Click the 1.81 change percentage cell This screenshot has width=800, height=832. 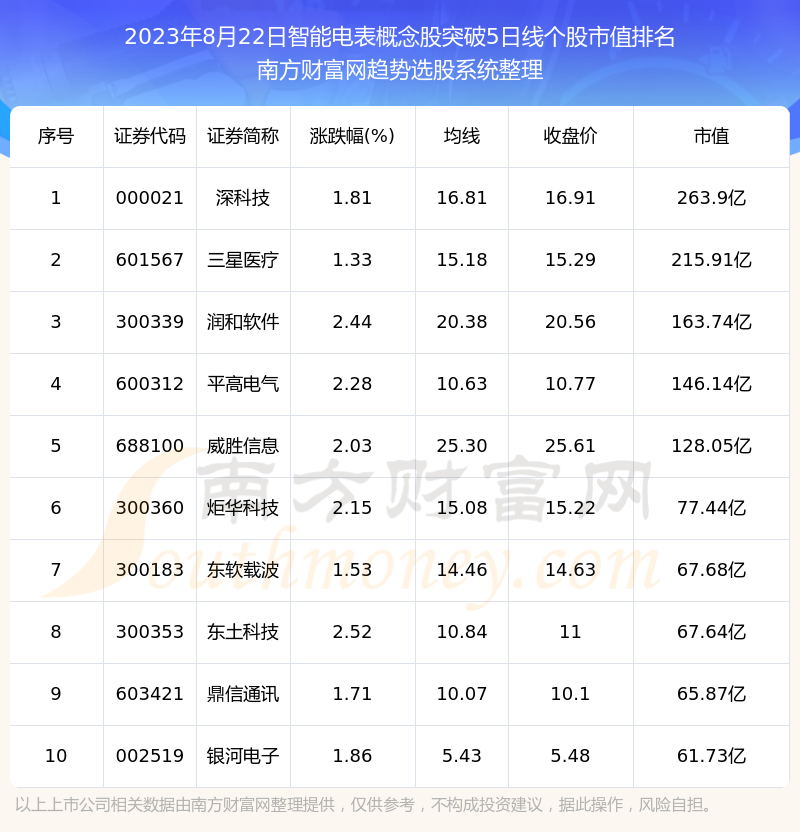[x=352, y=198]
